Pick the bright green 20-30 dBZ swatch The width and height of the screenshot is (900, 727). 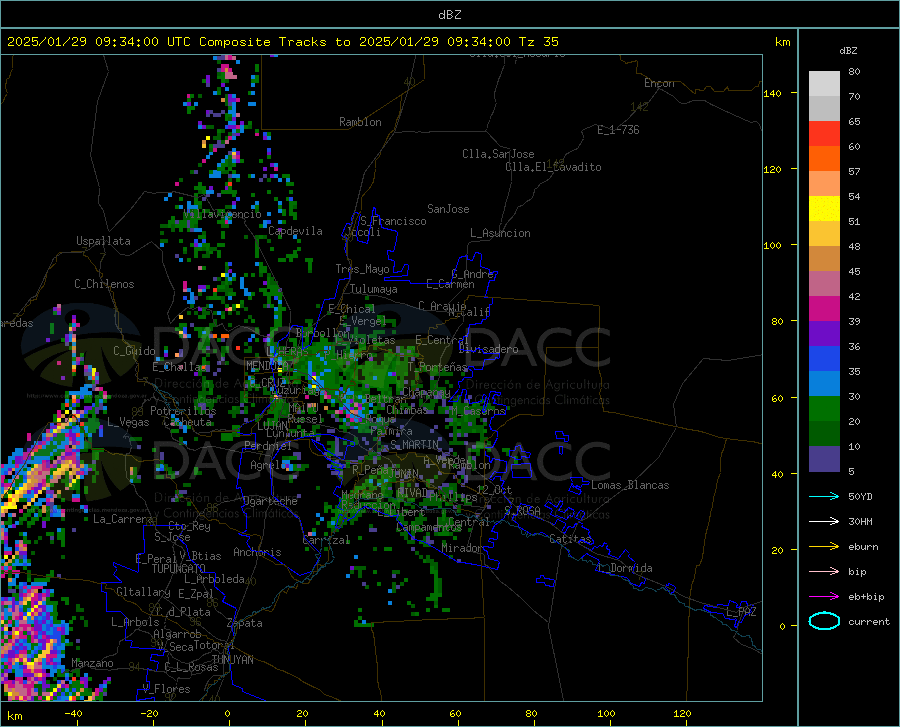(x=824, y=409)
